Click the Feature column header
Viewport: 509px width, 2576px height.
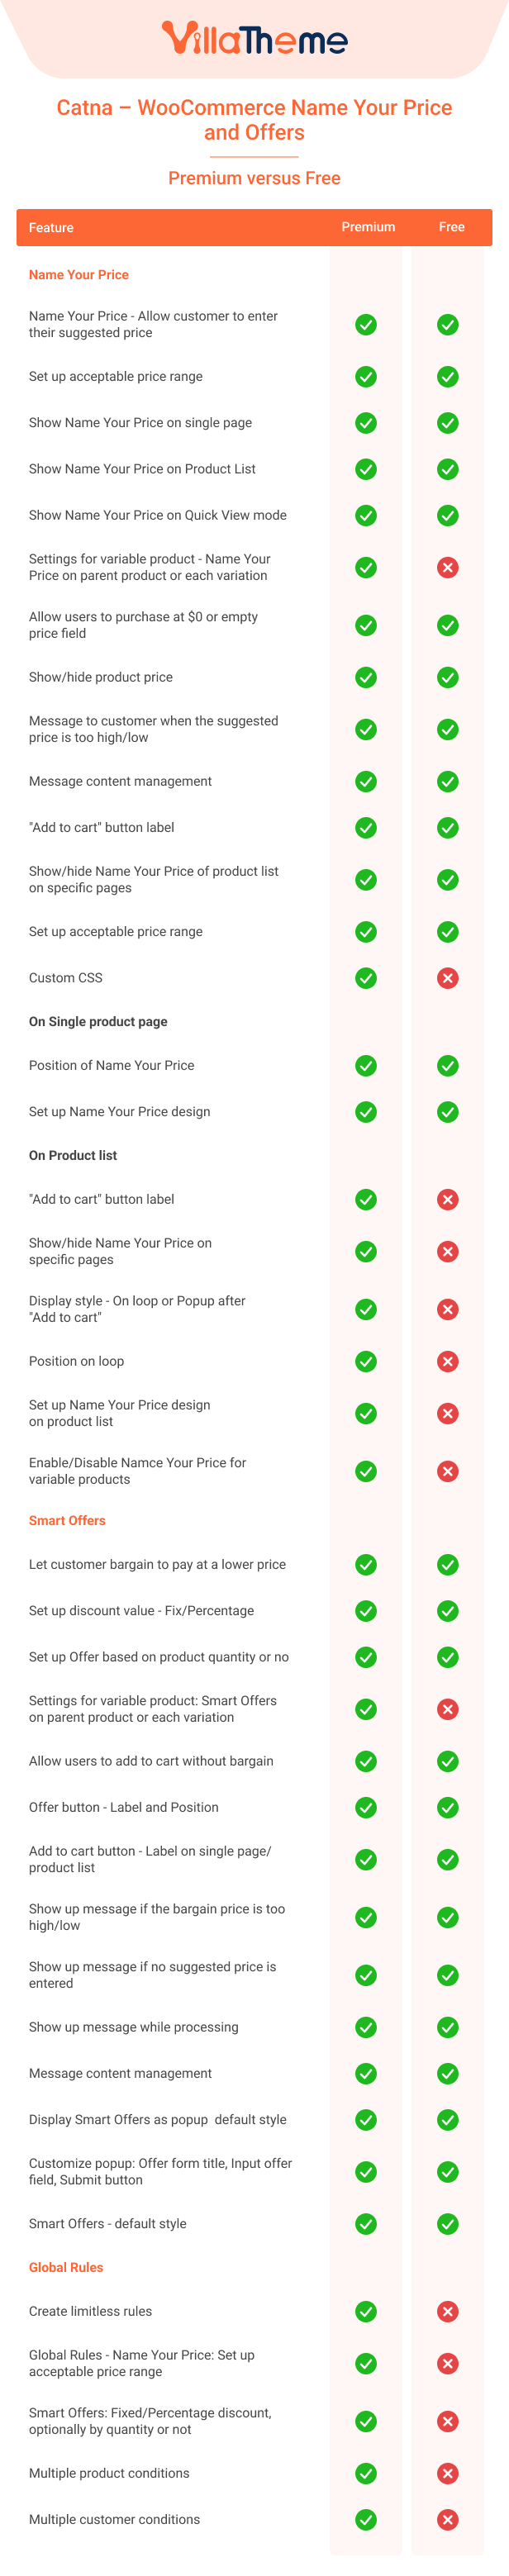51,228
